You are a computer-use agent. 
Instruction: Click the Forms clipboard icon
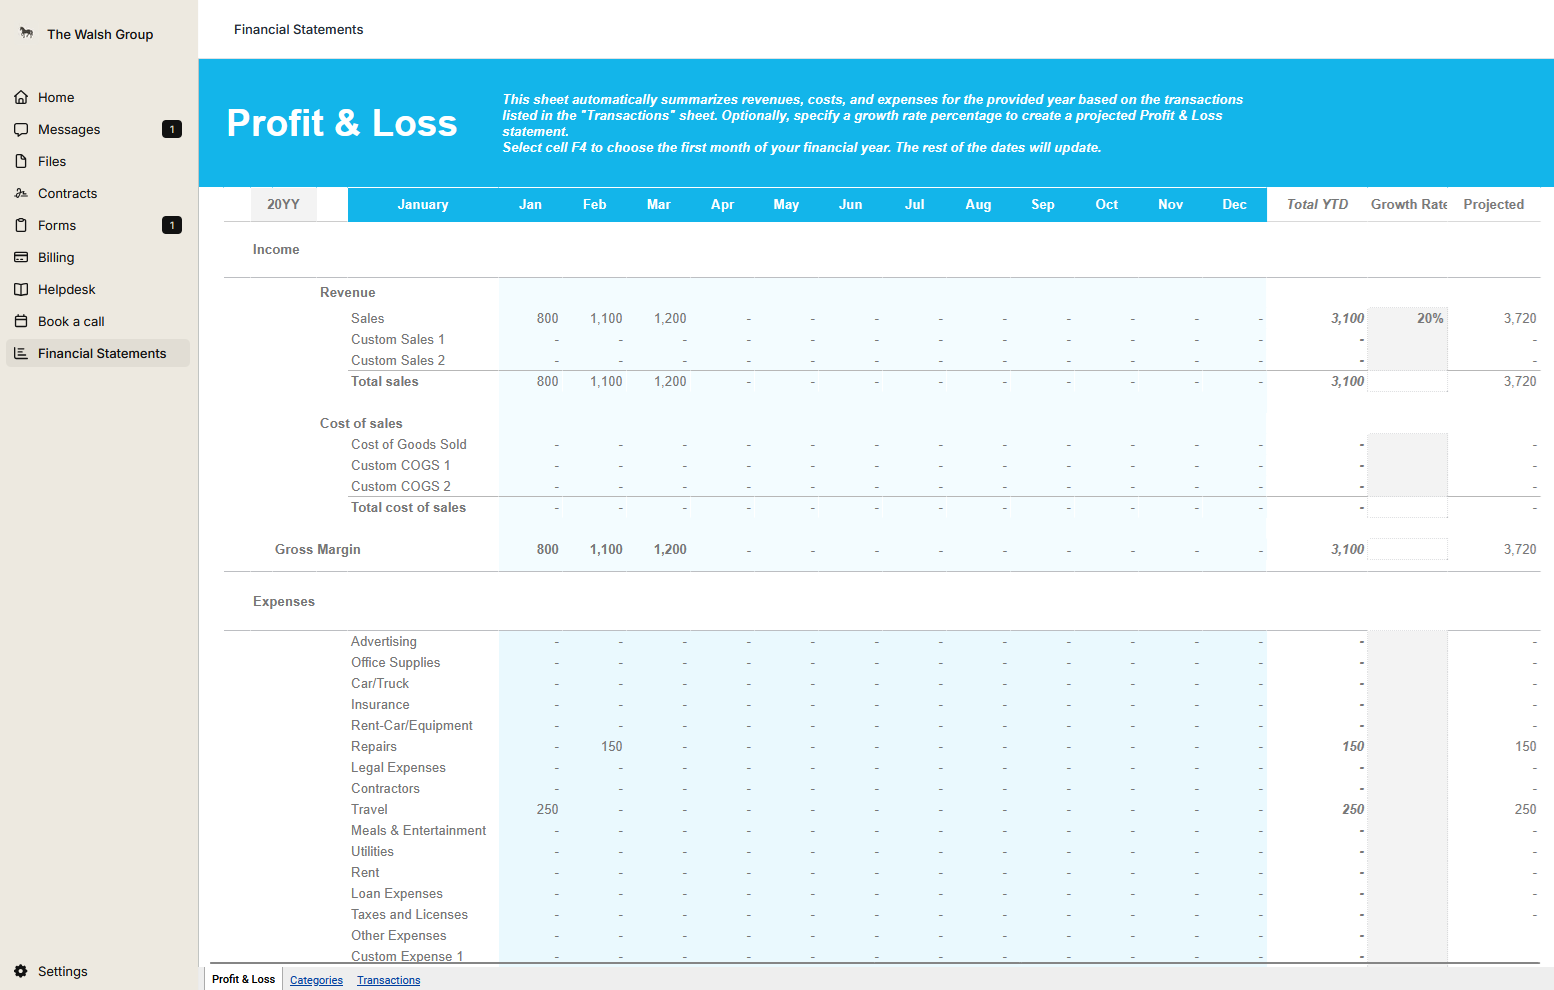click(x=21, y=225)
